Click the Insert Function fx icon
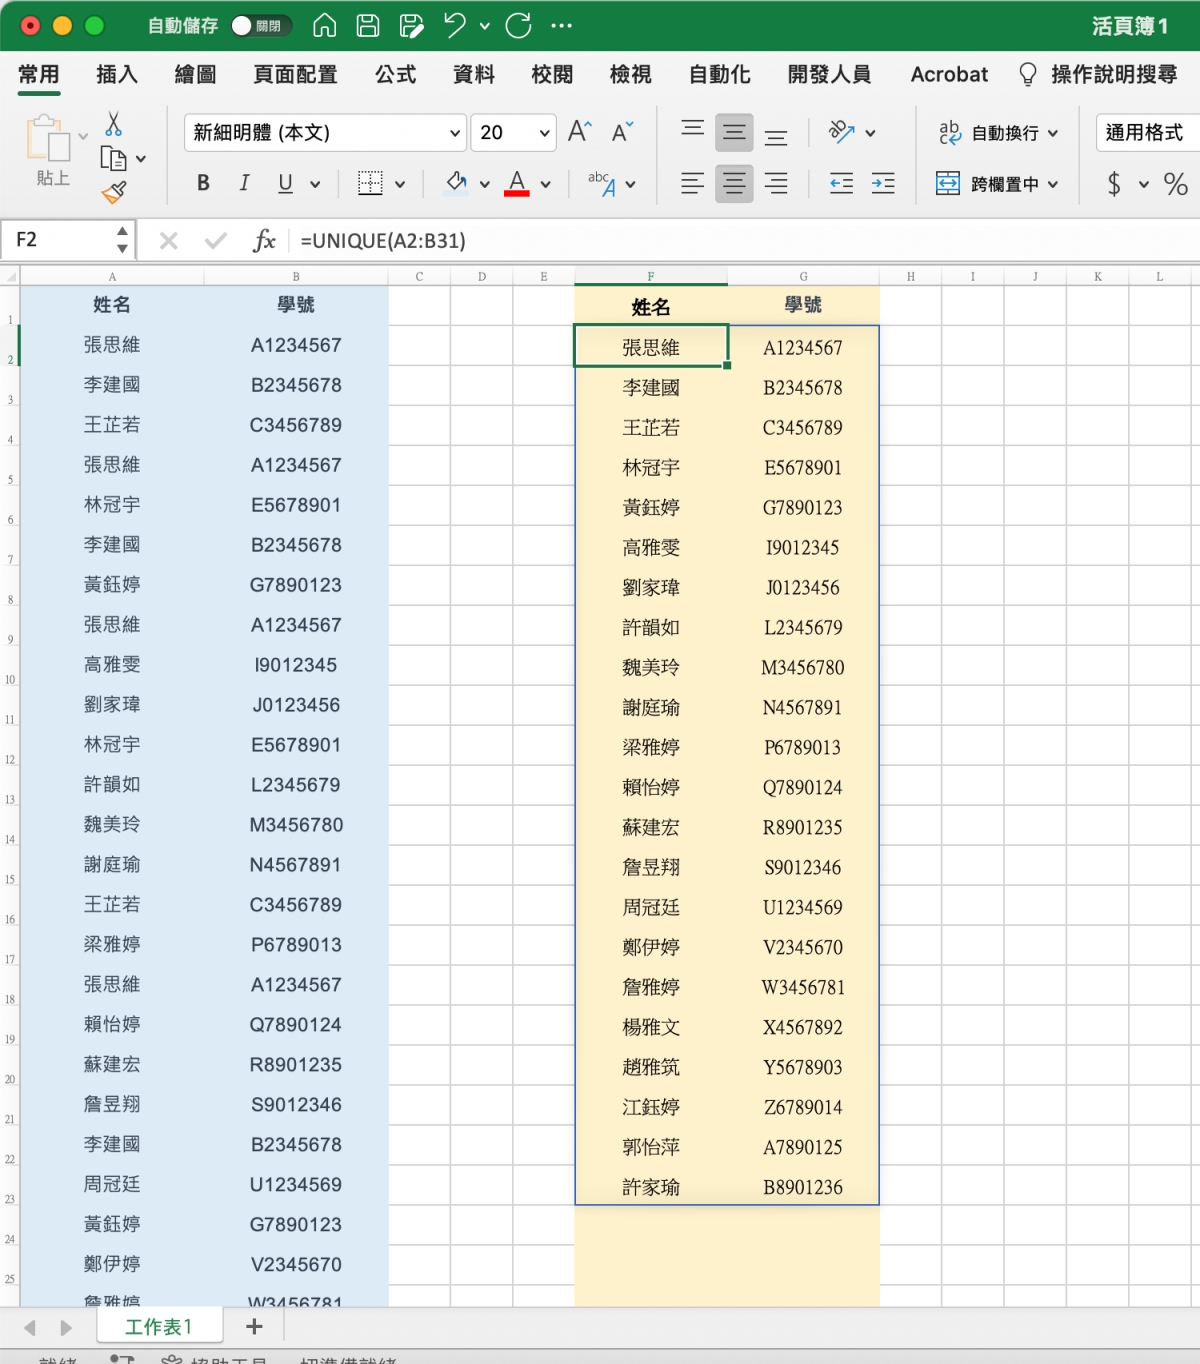 (264, 241)
